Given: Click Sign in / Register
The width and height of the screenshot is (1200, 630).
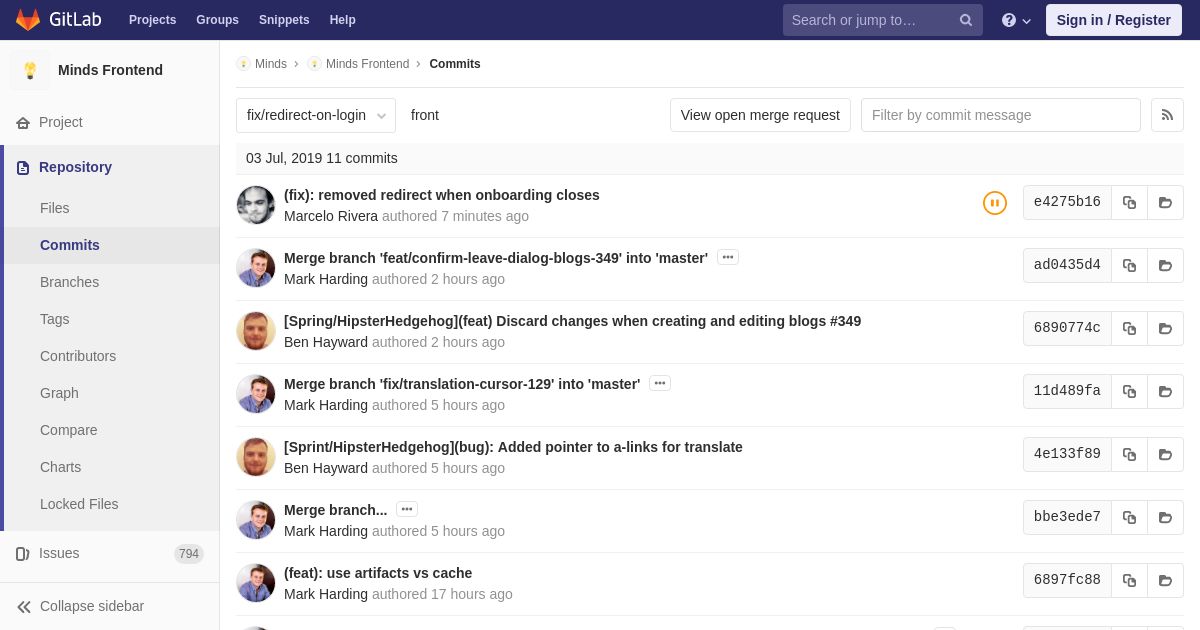Looking at the screenshot, I should pyautogui.click(x=1113, y=20).
